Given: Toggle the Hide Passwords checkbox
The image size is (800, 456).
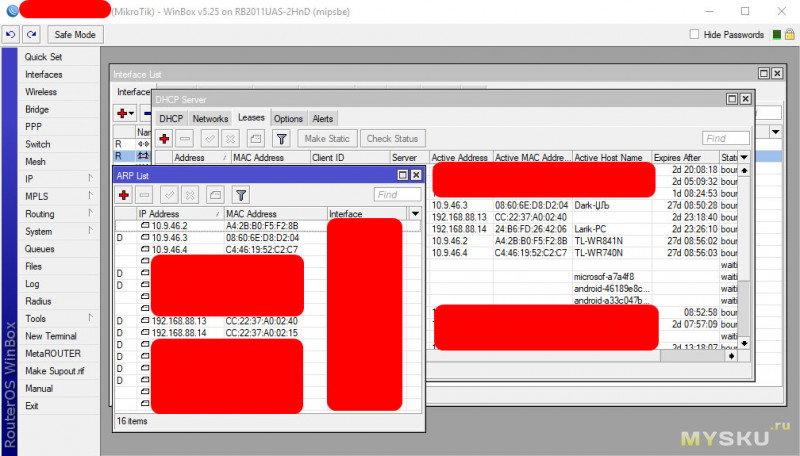Looking at the screenshot, I should click(694, 34).
